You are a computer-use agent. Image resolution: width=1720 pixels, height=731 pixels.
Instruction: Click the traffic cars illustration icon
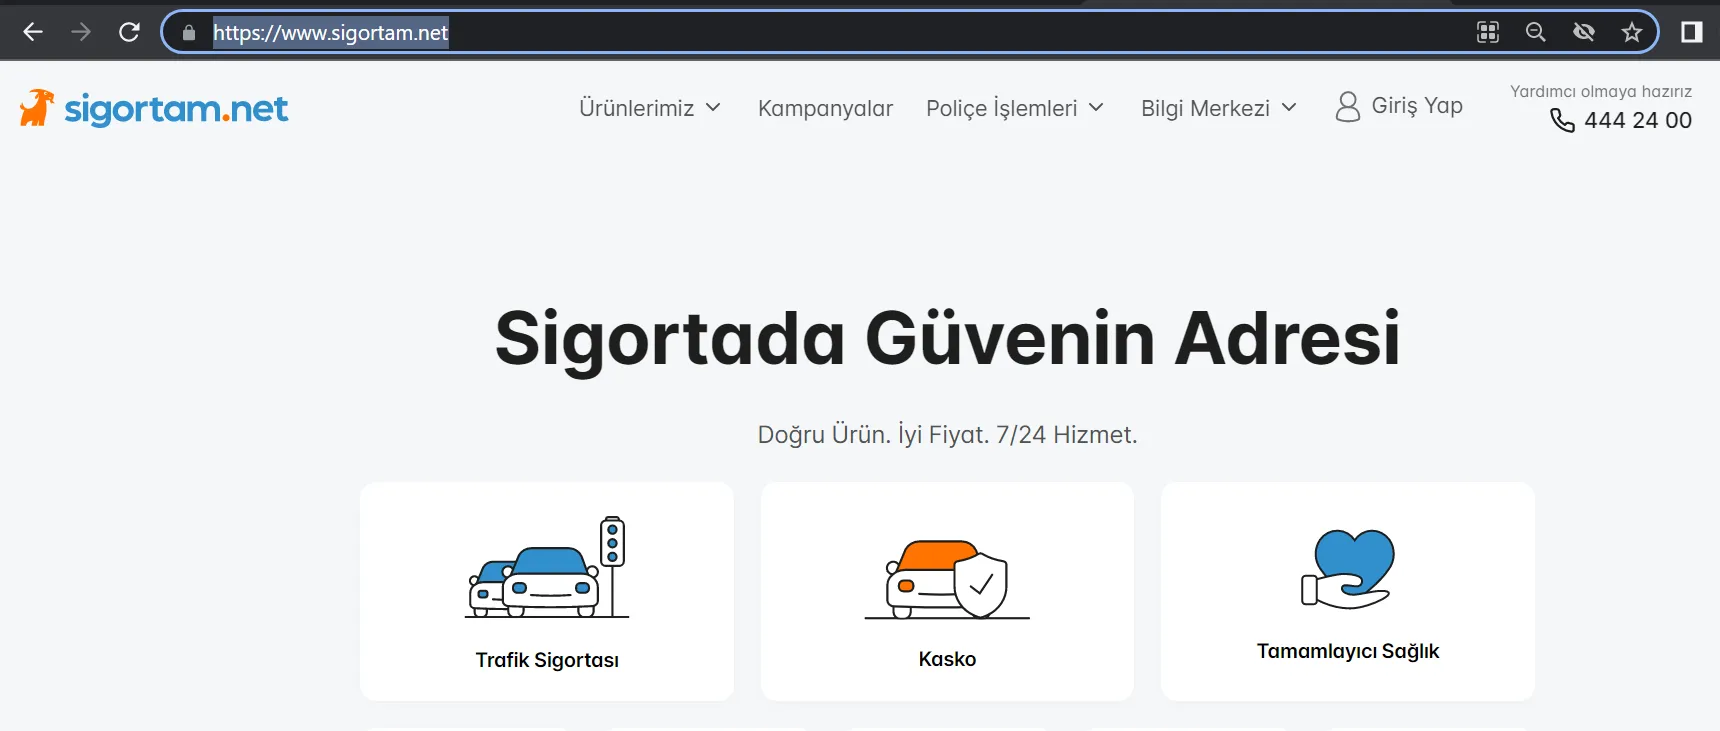(x=547, y=567)
